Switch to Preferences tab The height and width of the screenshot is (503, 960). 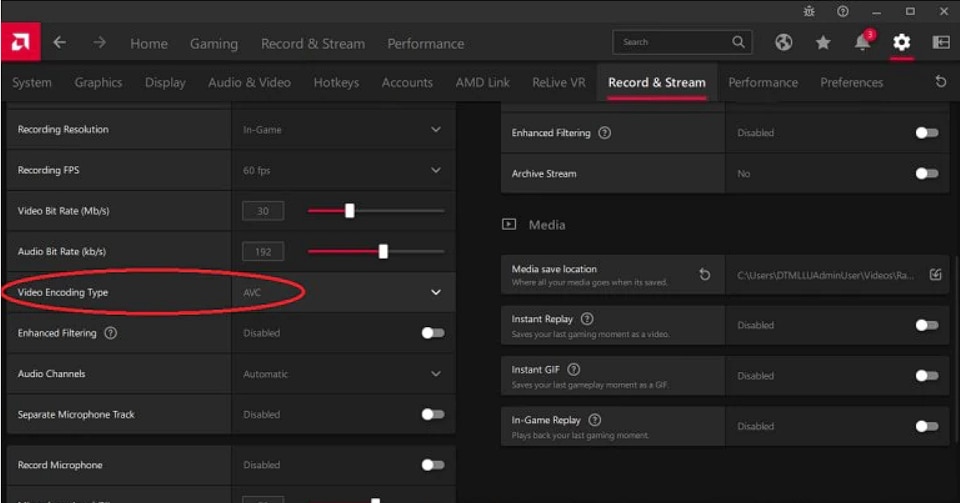click(x=852, y=83)
